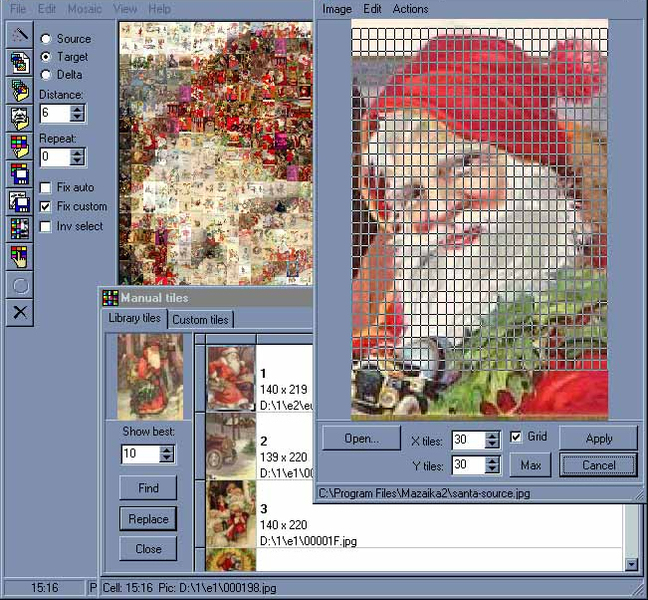This screenshot has height=600, width=648.
Task: Toggle the Grid checkbox
Action: coord(516,437)
